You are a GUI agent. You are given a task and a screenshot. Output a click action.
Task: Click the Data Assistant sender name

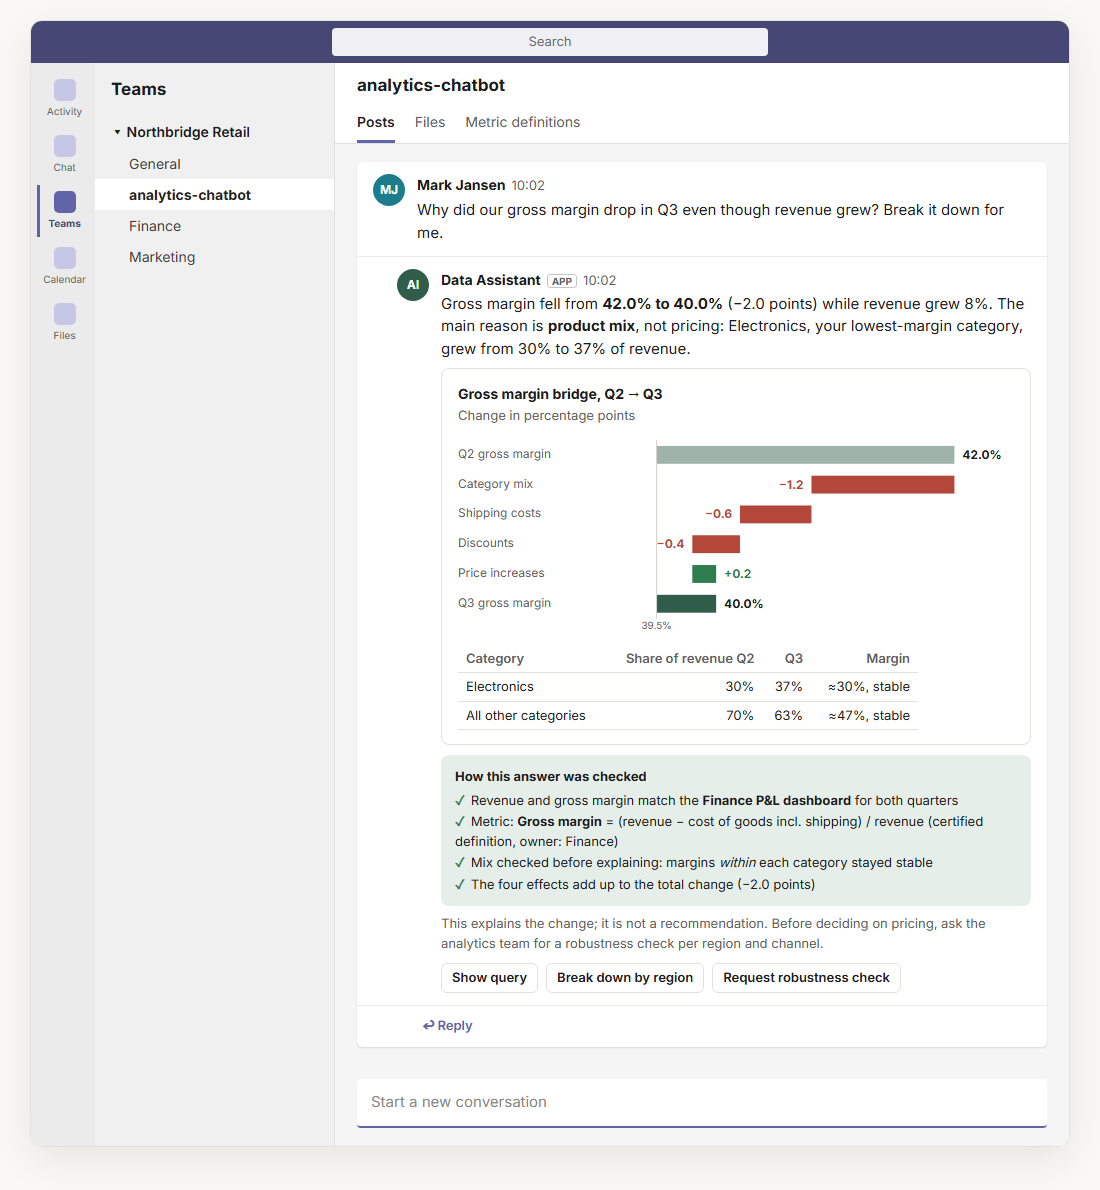click(x=490, y=280)
